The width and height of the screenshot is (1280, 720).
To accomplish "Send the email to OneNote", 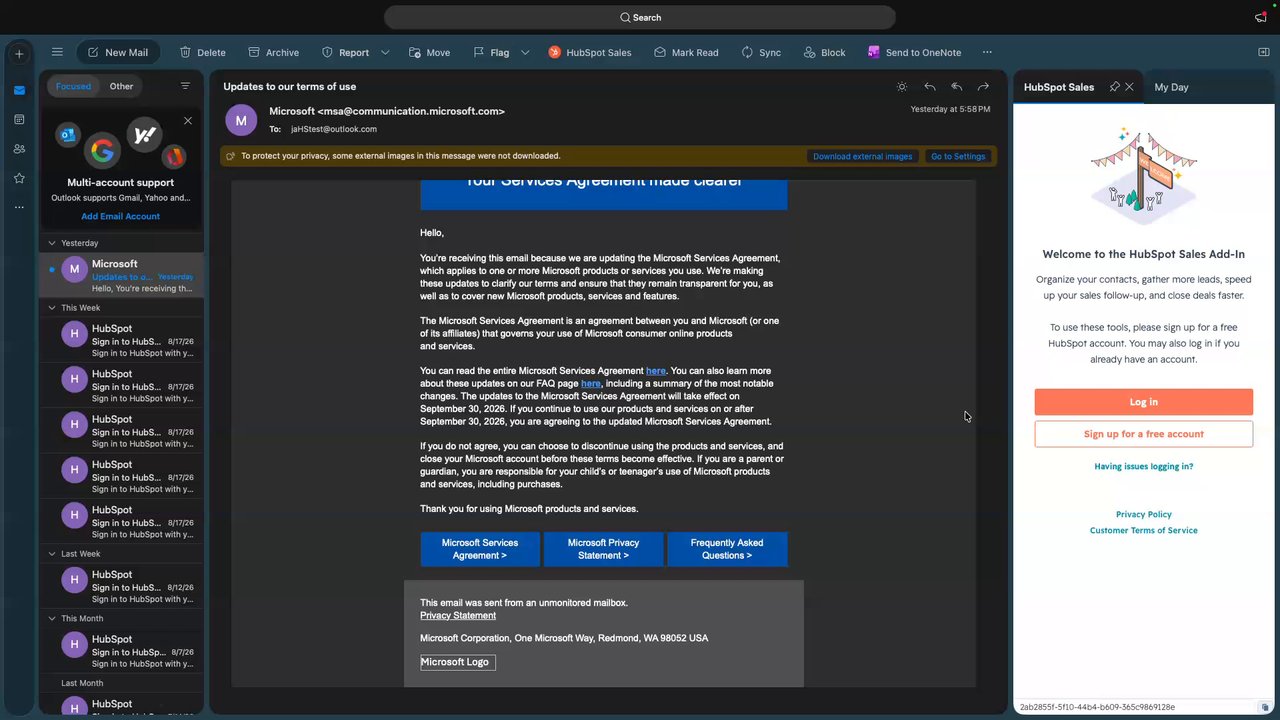I will coord(914,52).
